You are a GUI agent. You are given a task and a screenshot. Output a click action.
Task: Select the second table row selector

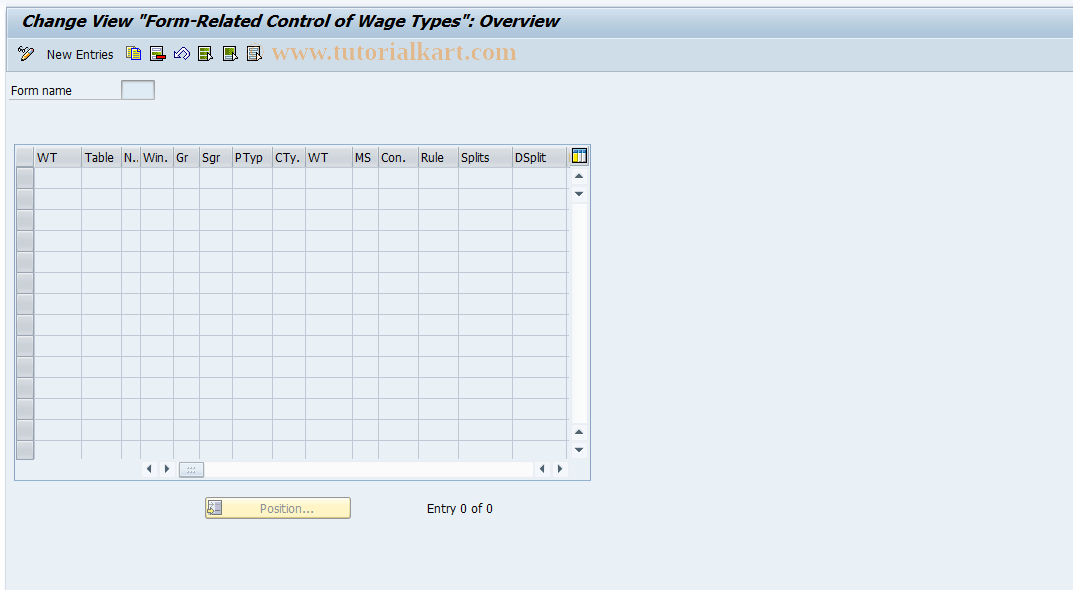25,199
